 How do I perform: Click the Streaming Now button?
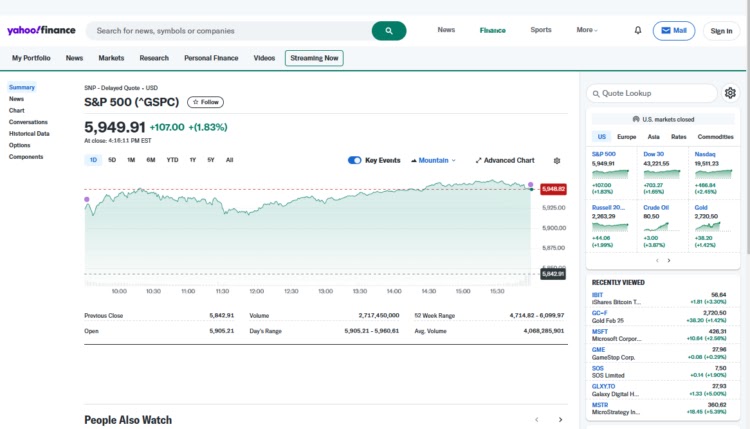pyautogui.click(x=314, y=58)
